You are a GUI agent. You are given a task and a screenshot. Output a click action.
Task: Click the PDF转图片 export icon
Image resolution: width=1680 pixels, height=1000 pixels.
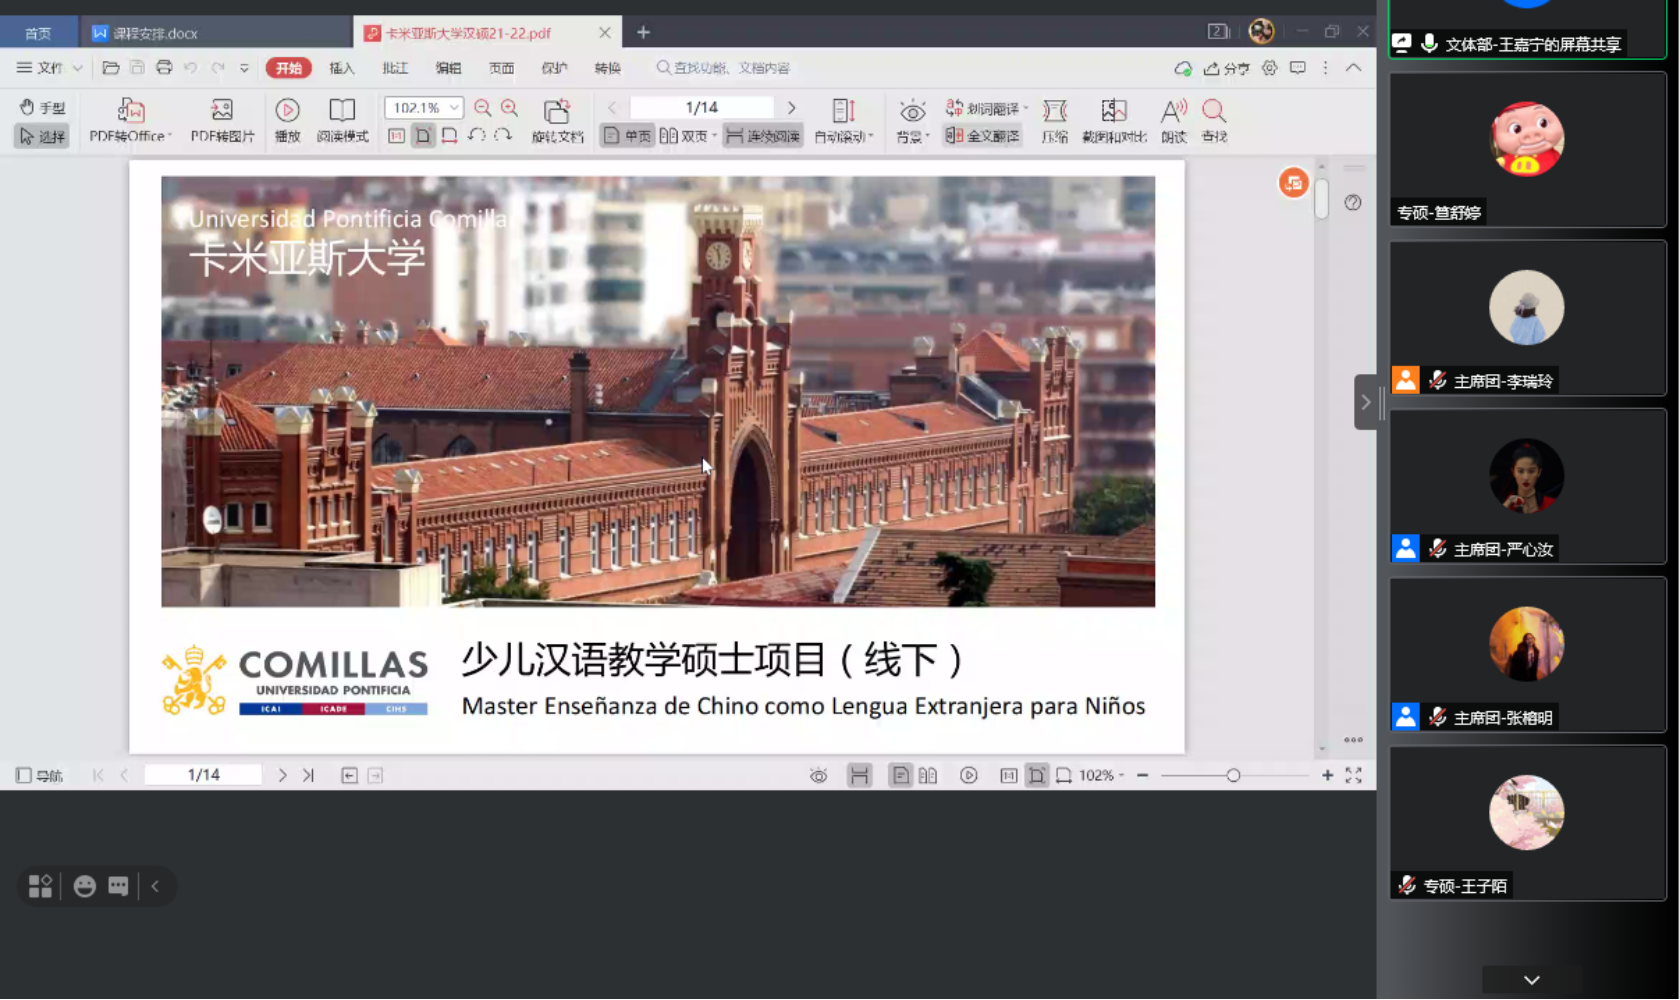click(x=222, y=110)
